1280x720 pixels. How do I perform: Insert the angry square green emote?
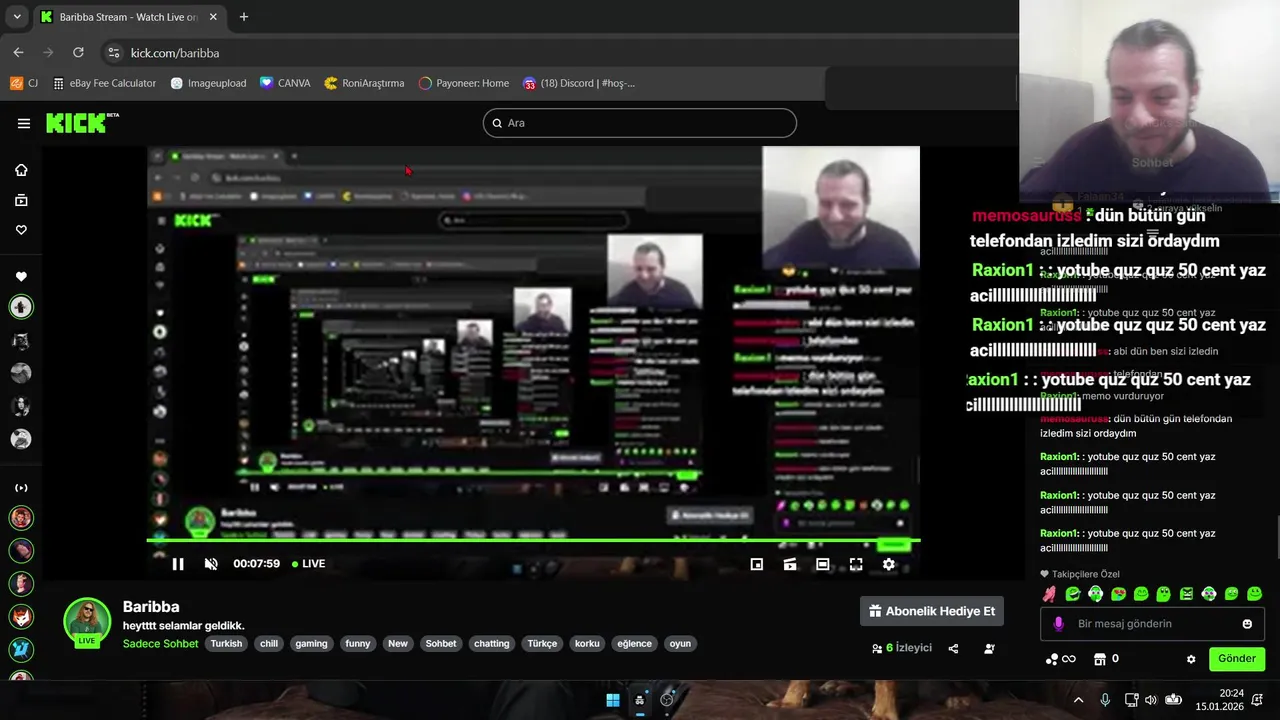click(1186, 594)
